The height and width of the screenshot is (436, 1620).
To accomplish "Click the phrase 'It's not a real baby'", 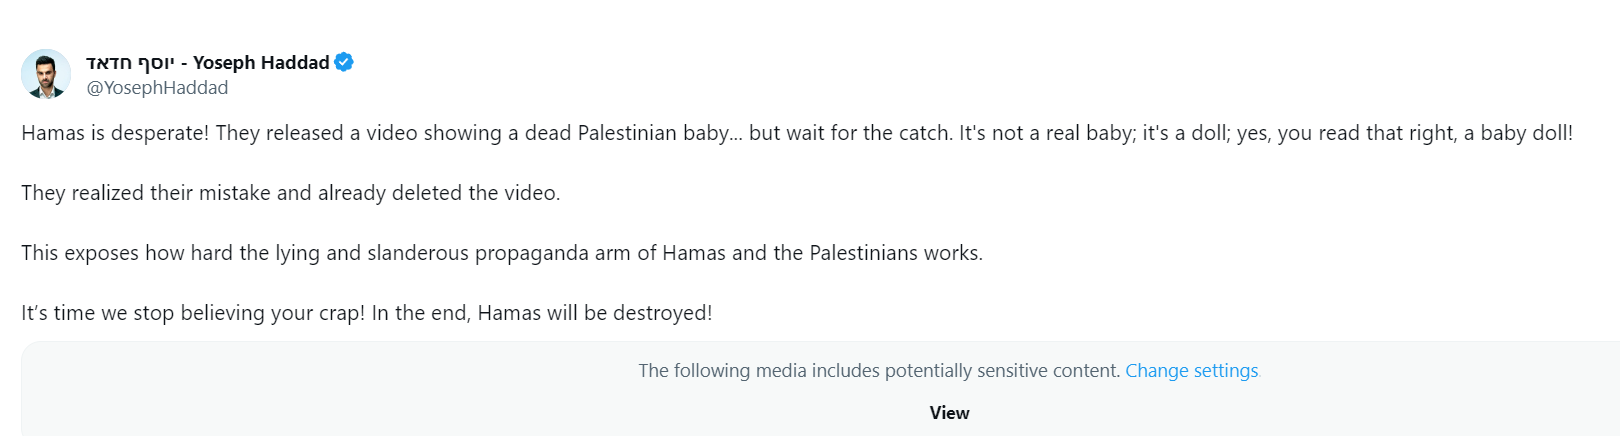I will [x=1046, y=133].
